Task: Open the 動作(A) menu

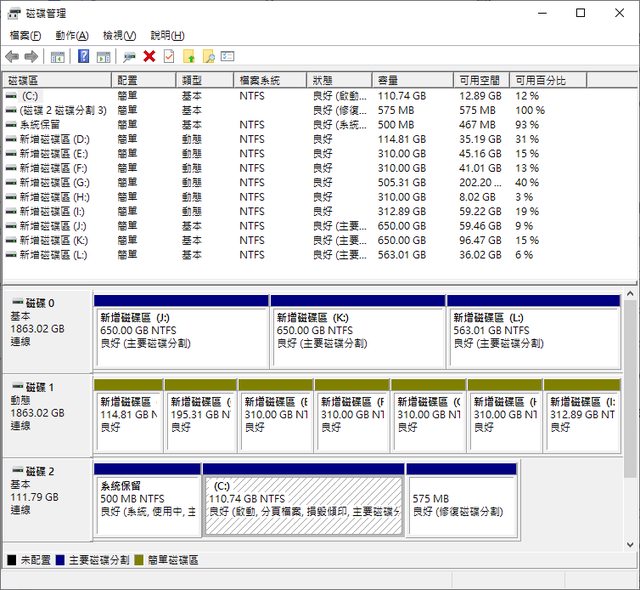Action: point(72,35)
